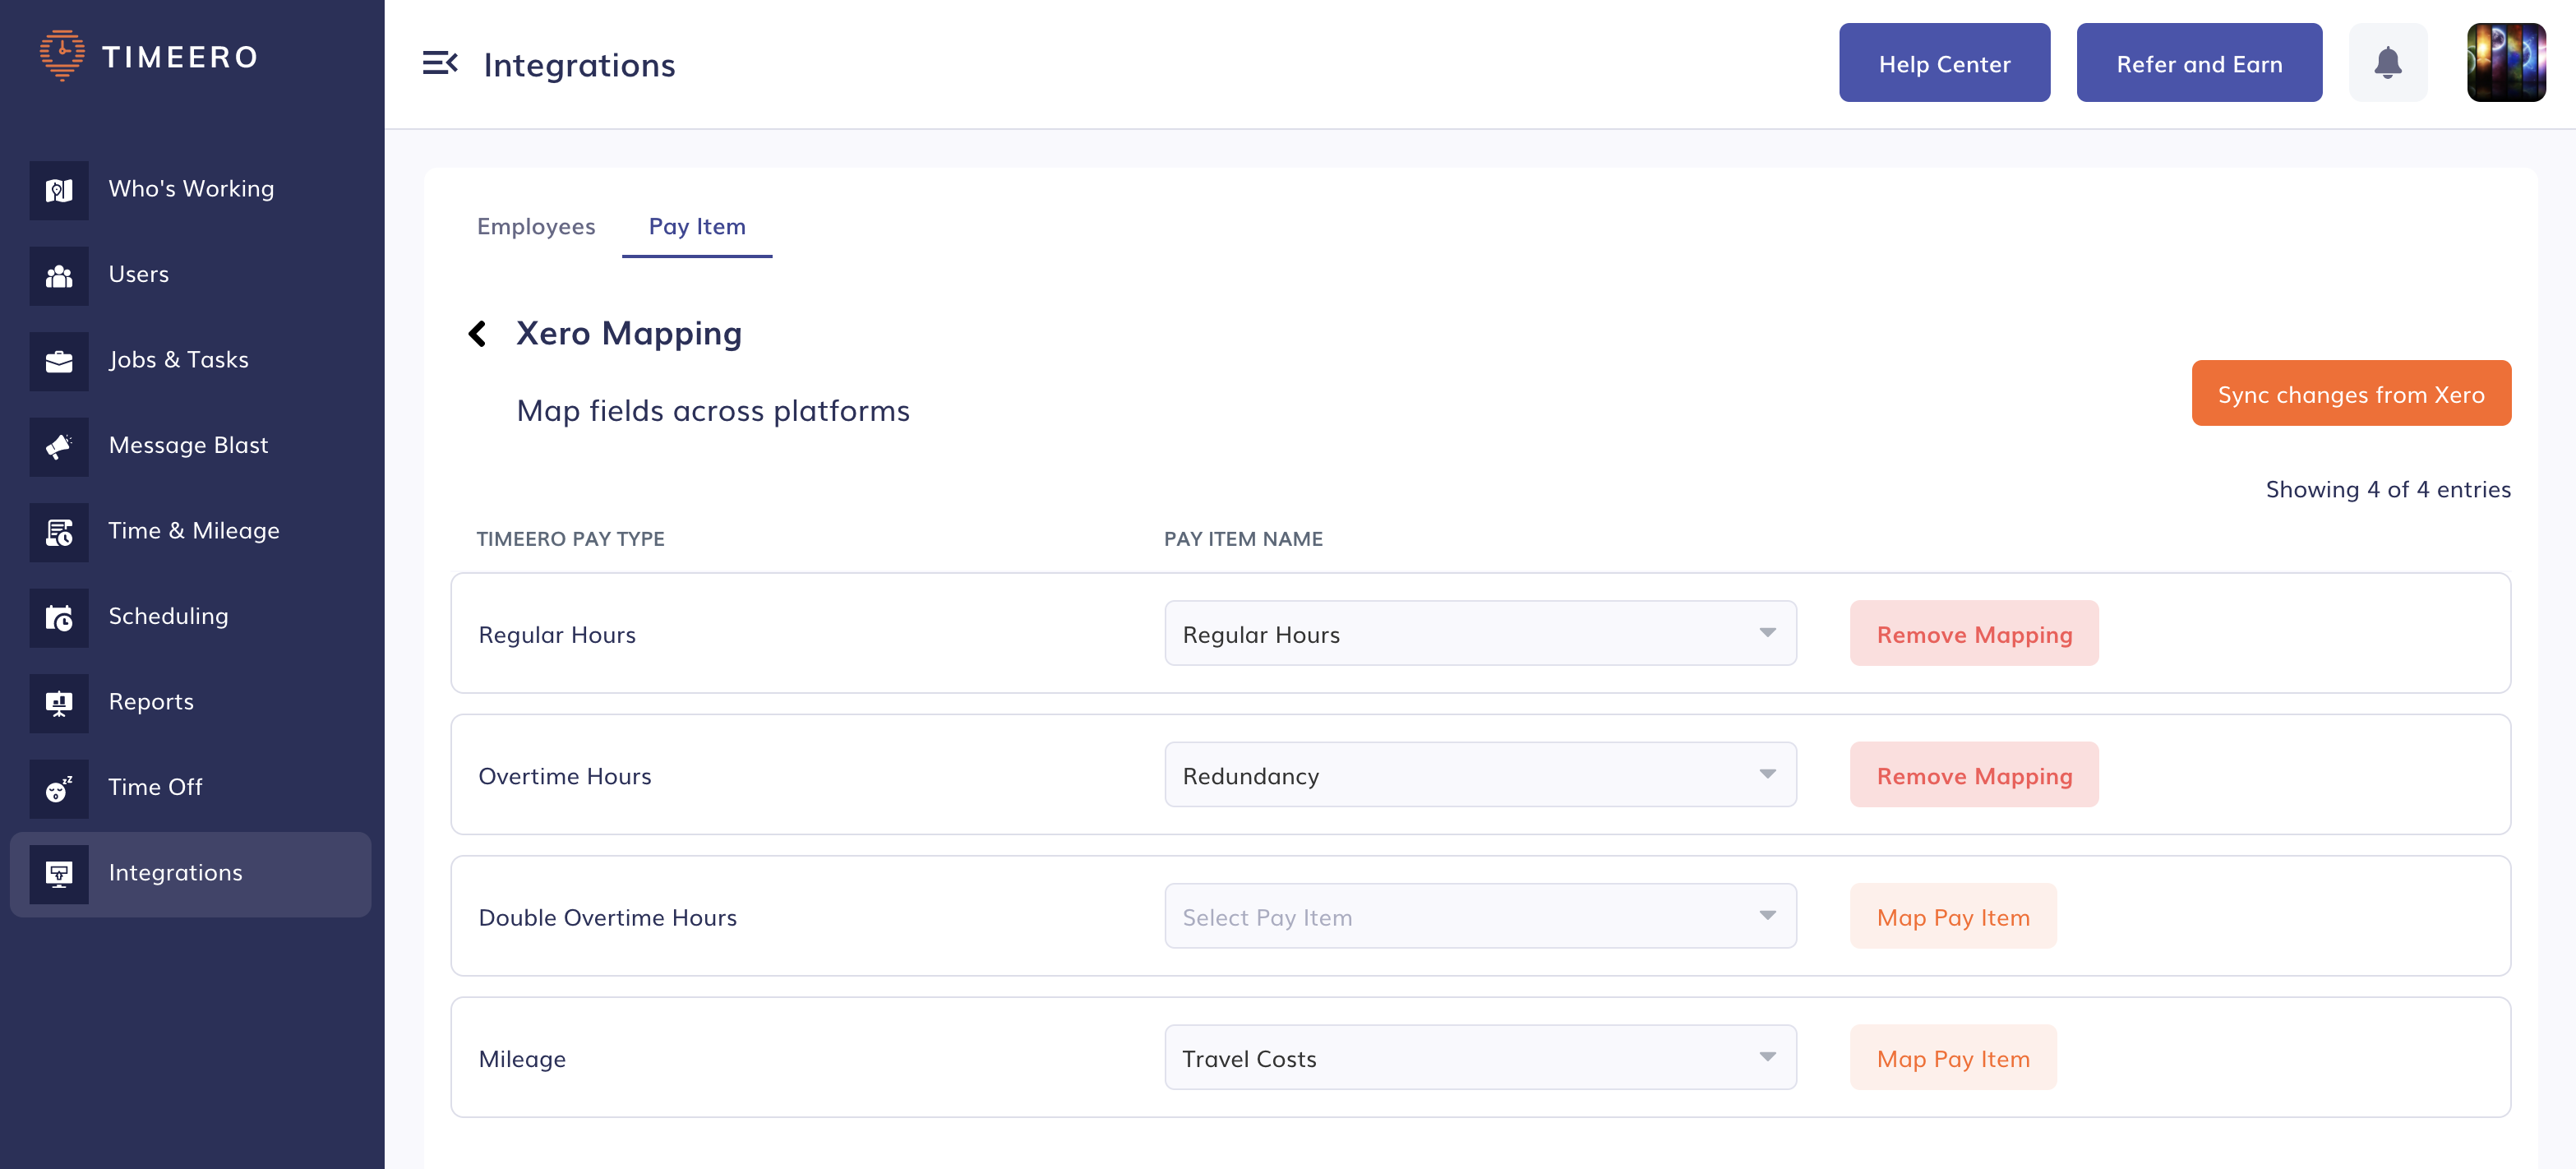Switch to the Employees tab
Screen dimensions: 2576x1169
536,226
